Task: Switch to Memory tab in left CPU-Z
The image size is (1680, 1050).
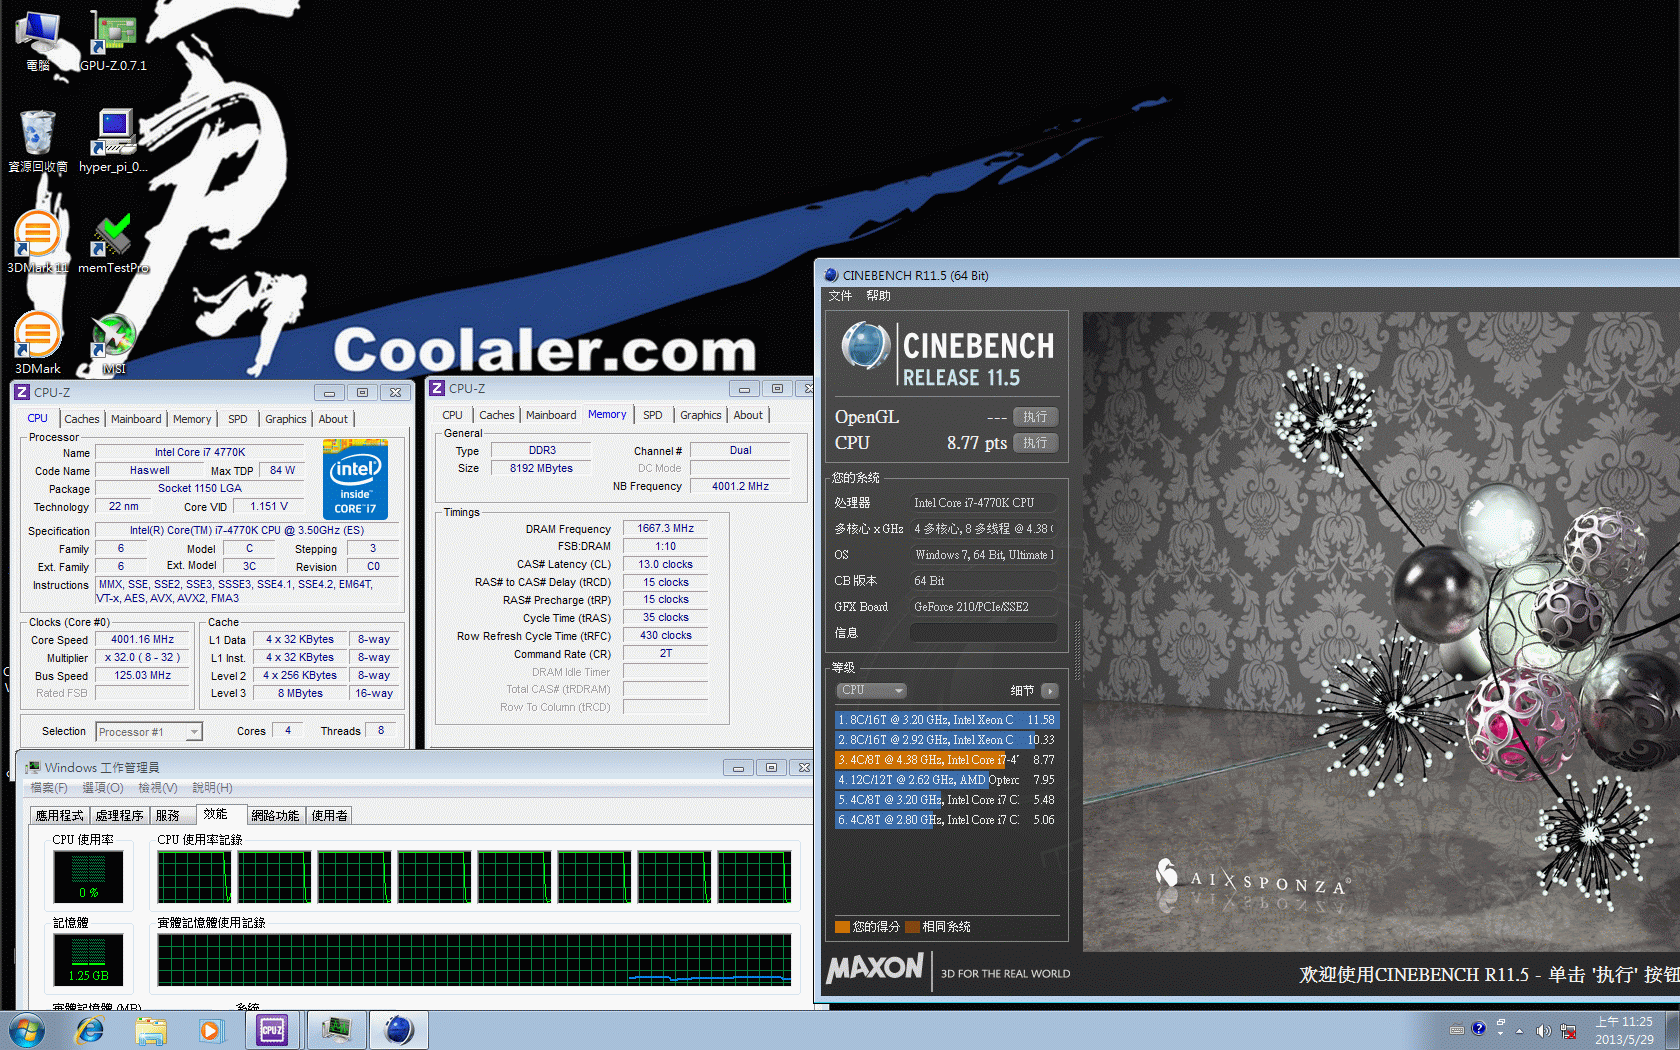Action: [192, 419]
